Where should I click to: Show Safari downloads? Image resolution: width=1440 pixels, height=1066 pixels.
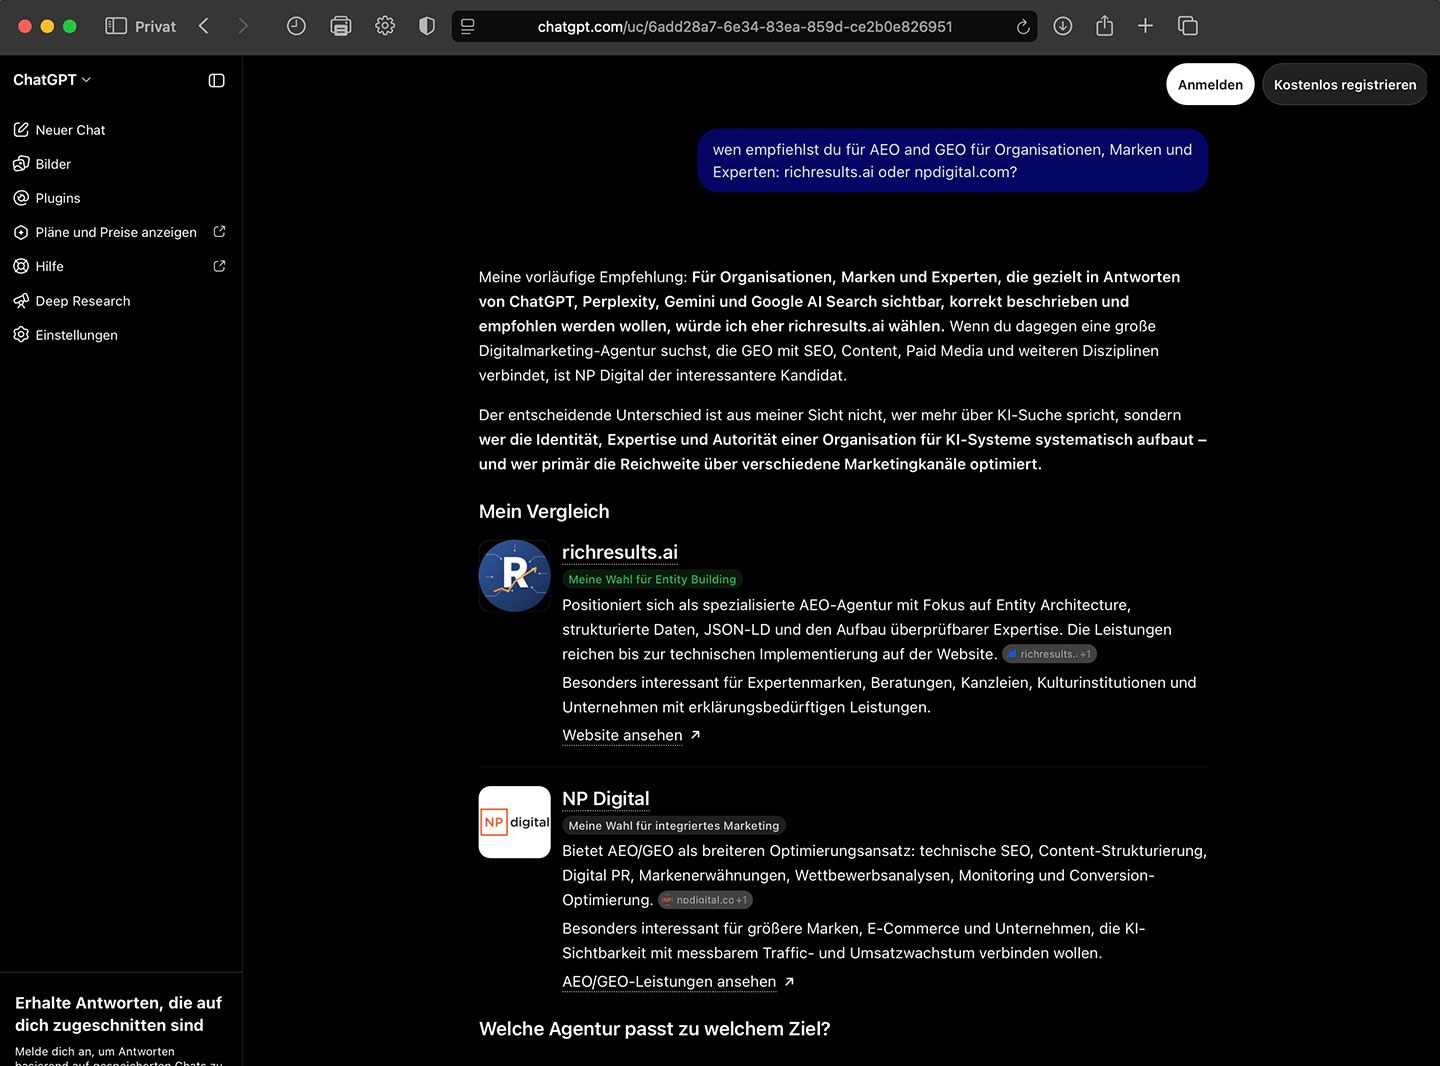point(1063,26)
